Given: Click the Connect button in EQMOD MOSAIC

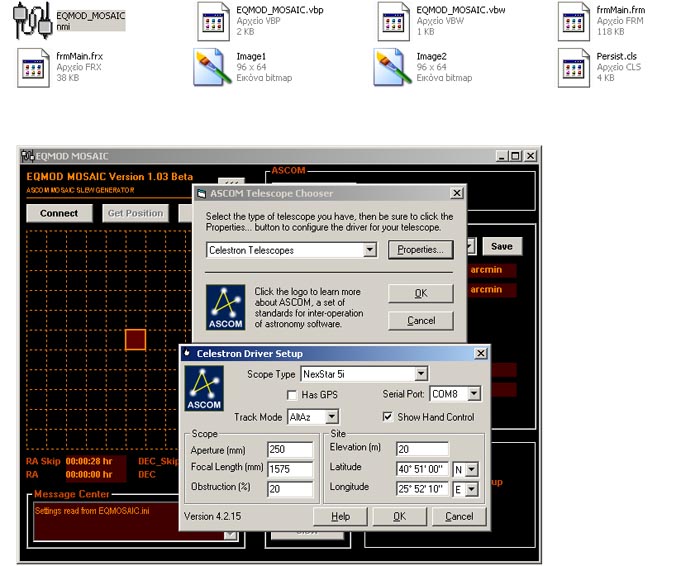Looking at the screenshot, I should 59,213.
